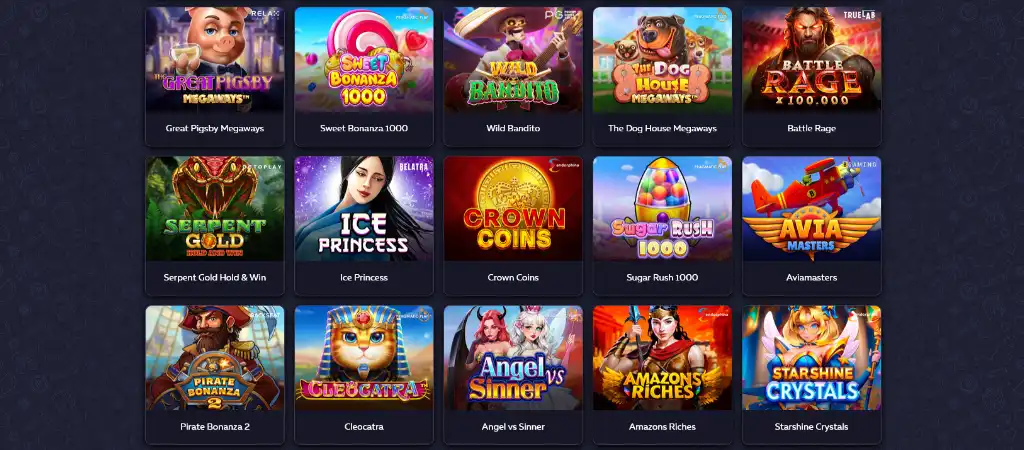Launch Sweet Bonanza 1000 game tile

(x=364, y=59)
